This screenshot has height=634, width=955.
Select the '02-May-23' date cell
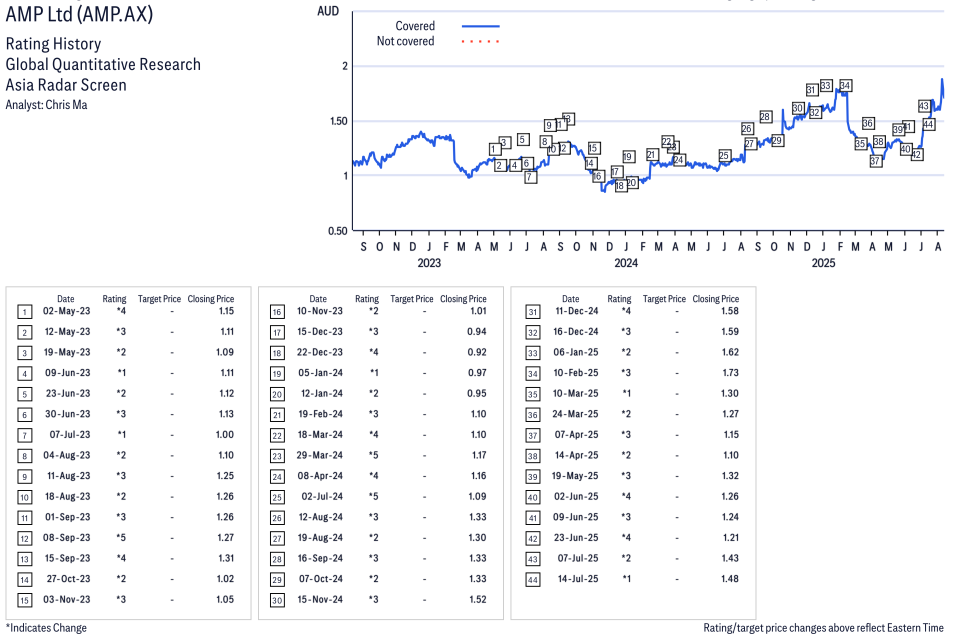(66, 311)
